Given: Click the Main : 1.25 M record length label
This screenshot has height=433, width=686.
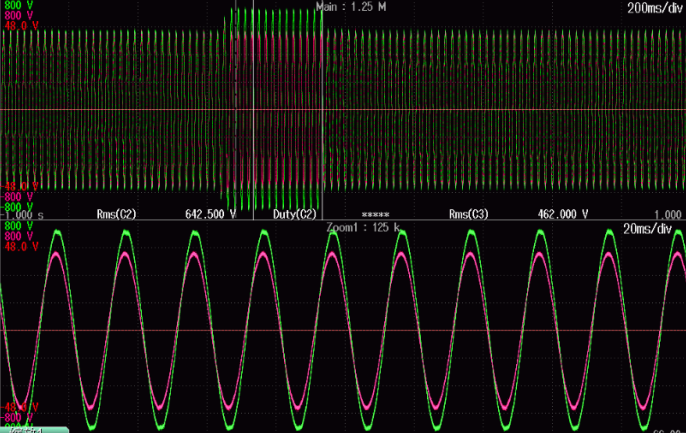Looking at the screenshot, I should click(x=352, y=7).
